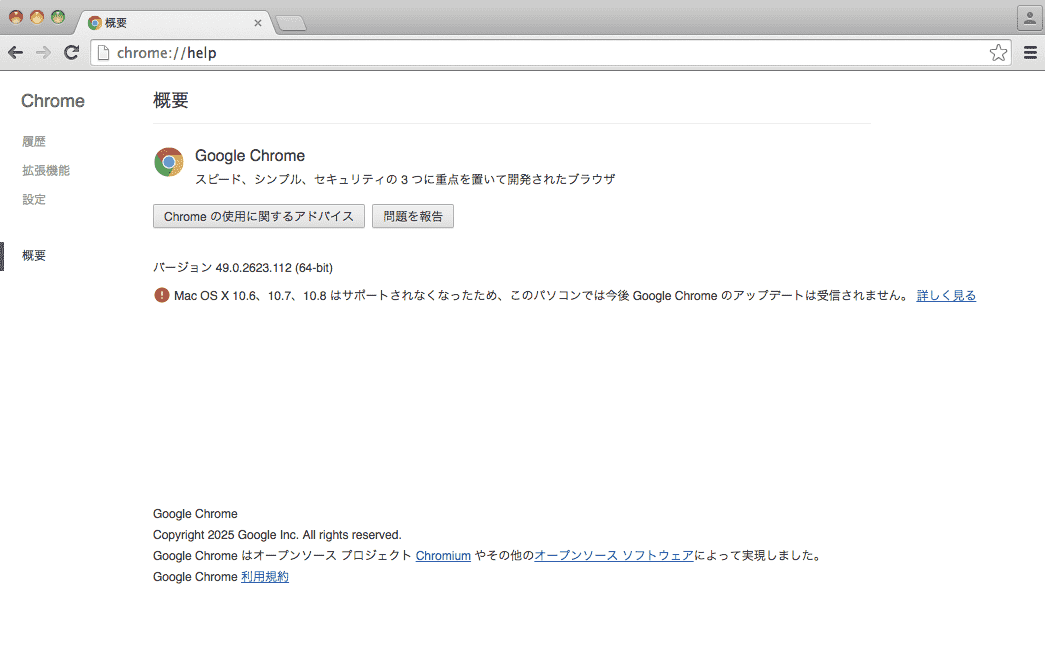Click the スピード、シンプル、セキュリティ description text
This screenshot has width=1045, height=667.
pyautogui.click(x=405, y=179)
